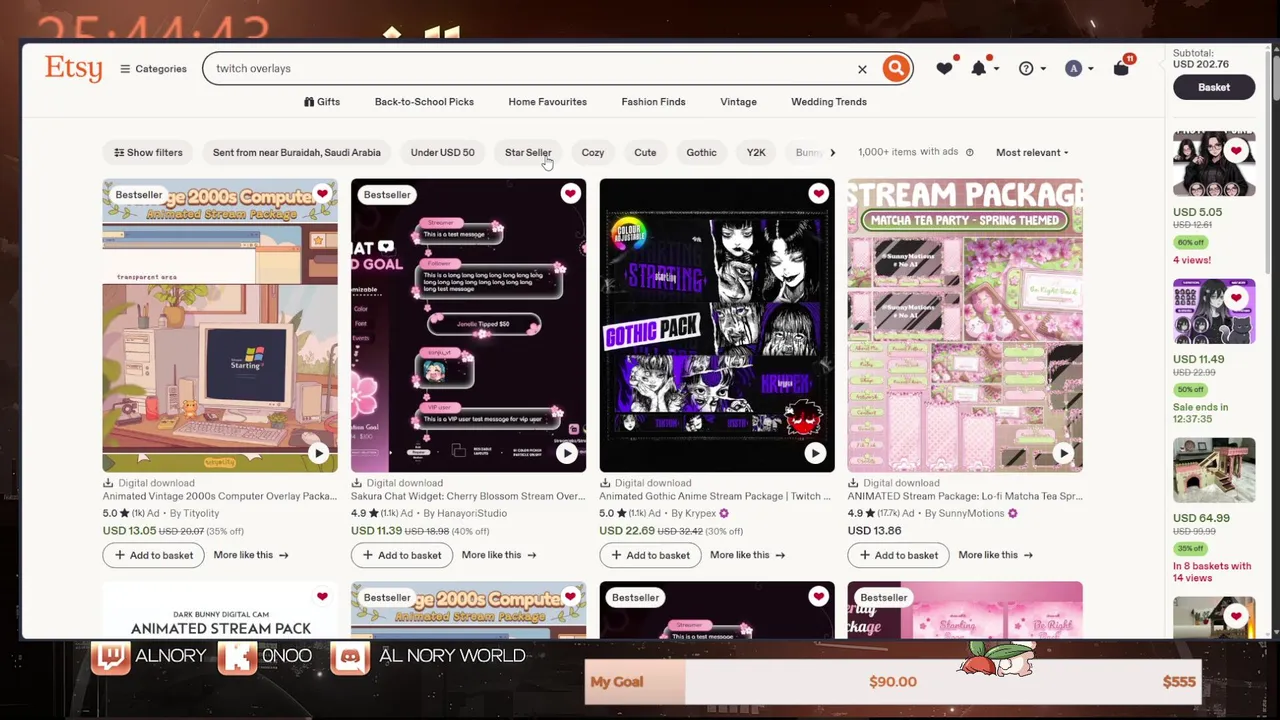Screen dimensions: 1280x720
Task: Favourite sidebar item priced USD 5.05
Action: point(1237,151)
